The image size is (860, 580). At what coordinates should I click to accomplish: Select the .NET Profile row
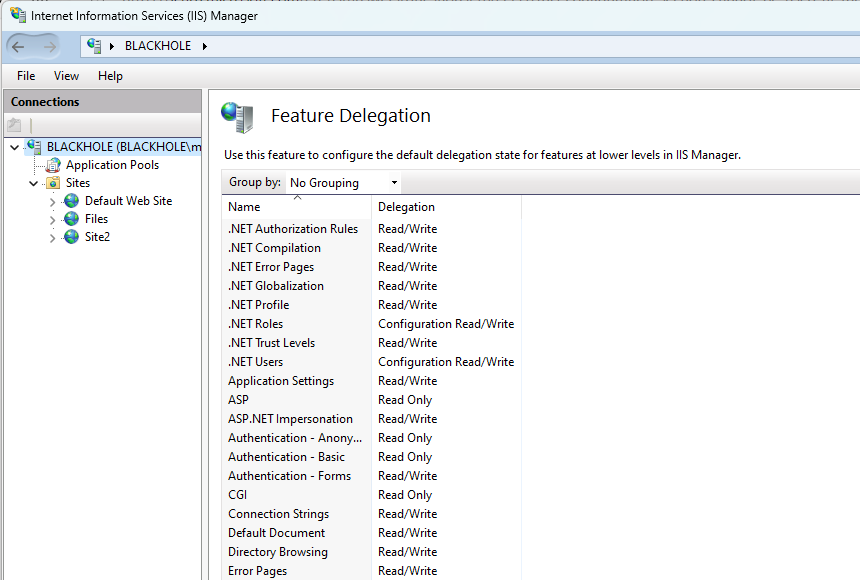tap(371, 305)
